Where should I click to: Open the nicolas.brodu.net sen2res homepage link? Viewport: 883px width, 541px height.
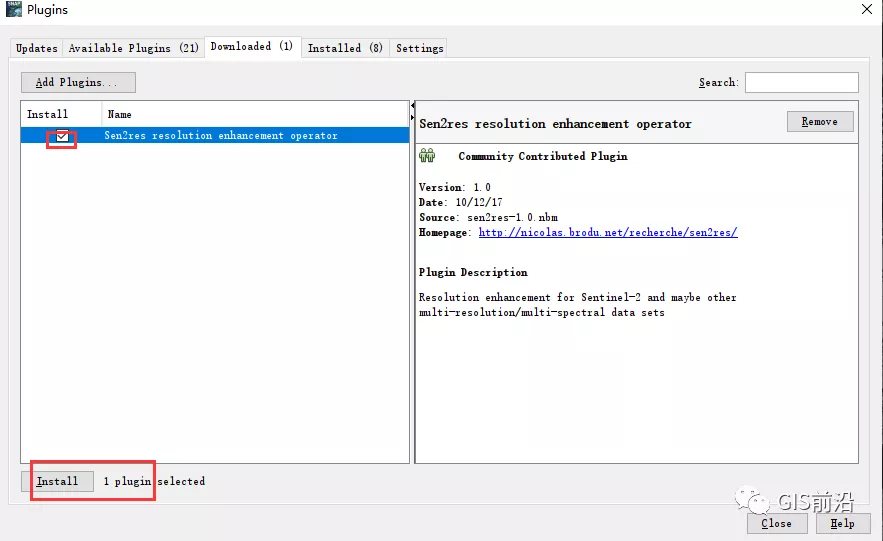(608, 233)
